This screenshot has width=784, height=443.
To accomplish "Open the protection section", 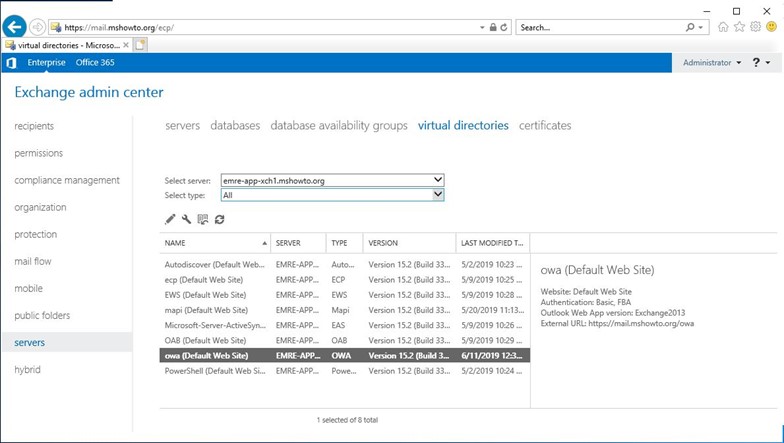I will (x=36, y=234).
